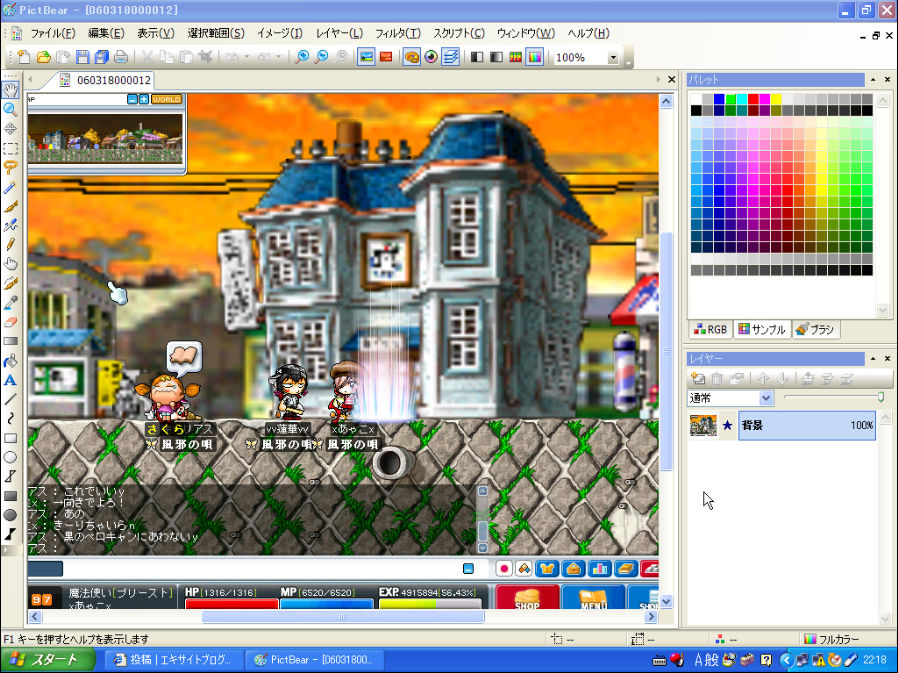Zoom out using the toolbar magnifier minus
Viewport: 898px width, 673px height.
(x=322, y=57)
